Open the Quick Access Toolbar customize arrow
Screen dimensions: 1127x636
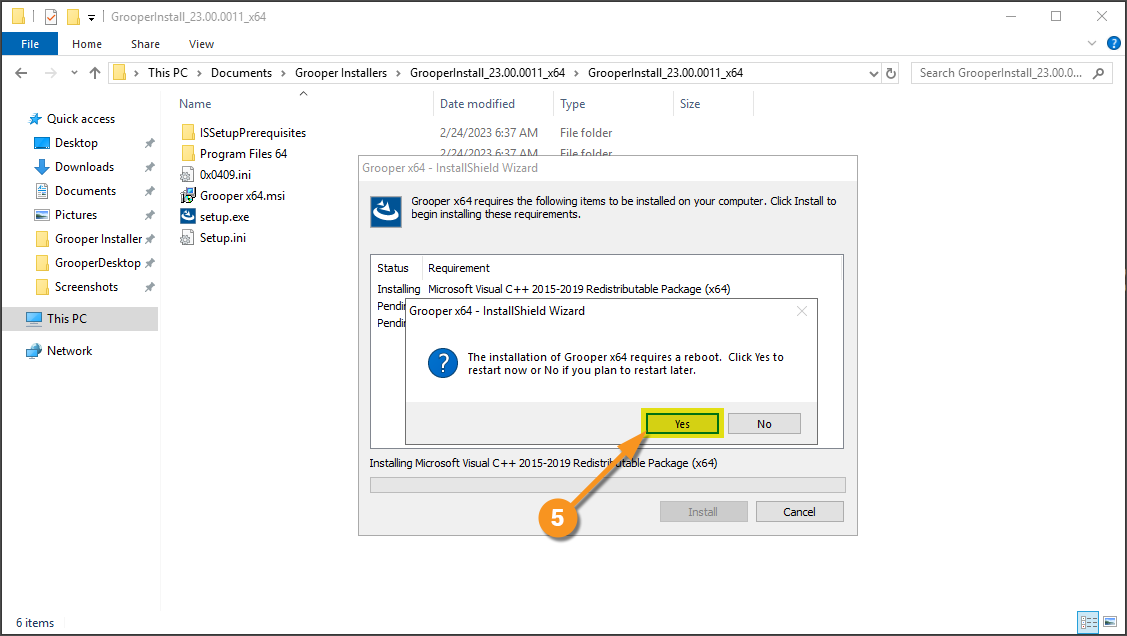coord(91,17)
